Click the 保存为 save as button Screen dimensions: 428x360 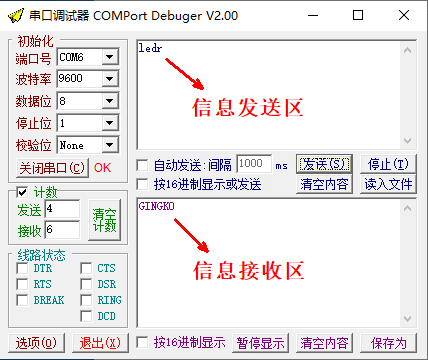point(388,343)
